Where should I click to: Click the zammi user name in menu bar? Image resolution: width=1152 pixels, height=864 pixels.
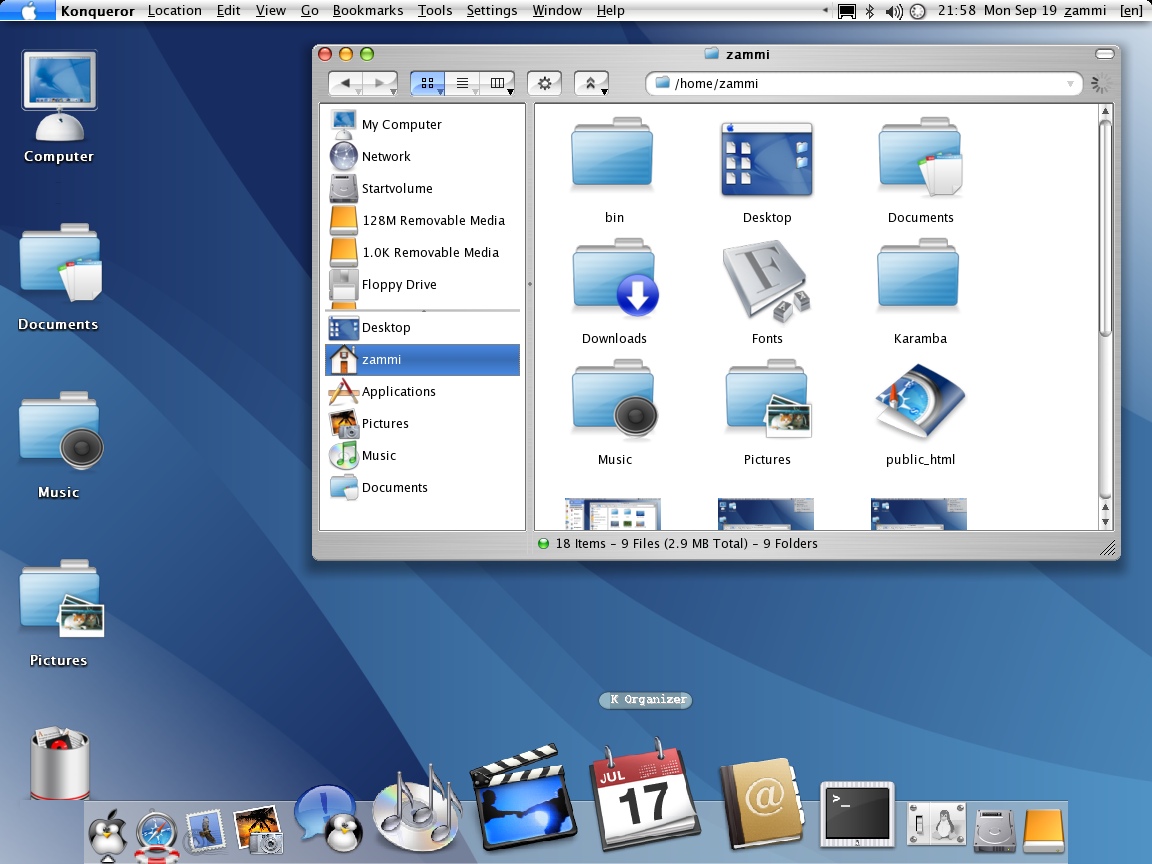click(1085, 10)
